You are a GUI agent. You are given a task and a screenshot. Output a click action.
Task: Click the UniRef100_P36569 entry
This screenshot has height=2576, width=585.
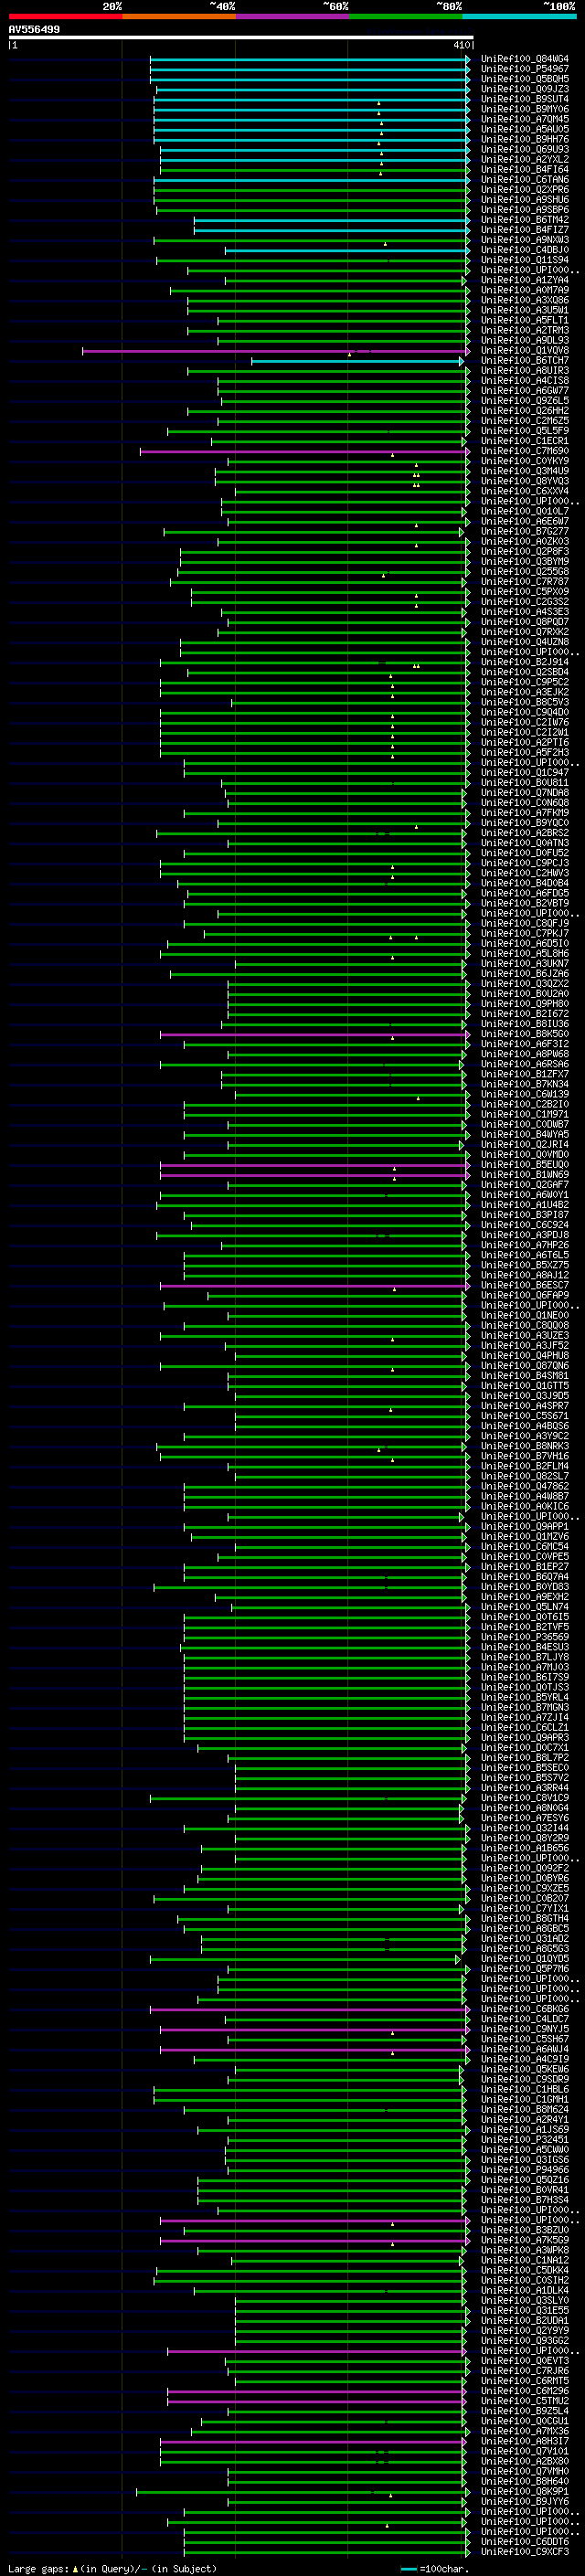point(524,1638)
